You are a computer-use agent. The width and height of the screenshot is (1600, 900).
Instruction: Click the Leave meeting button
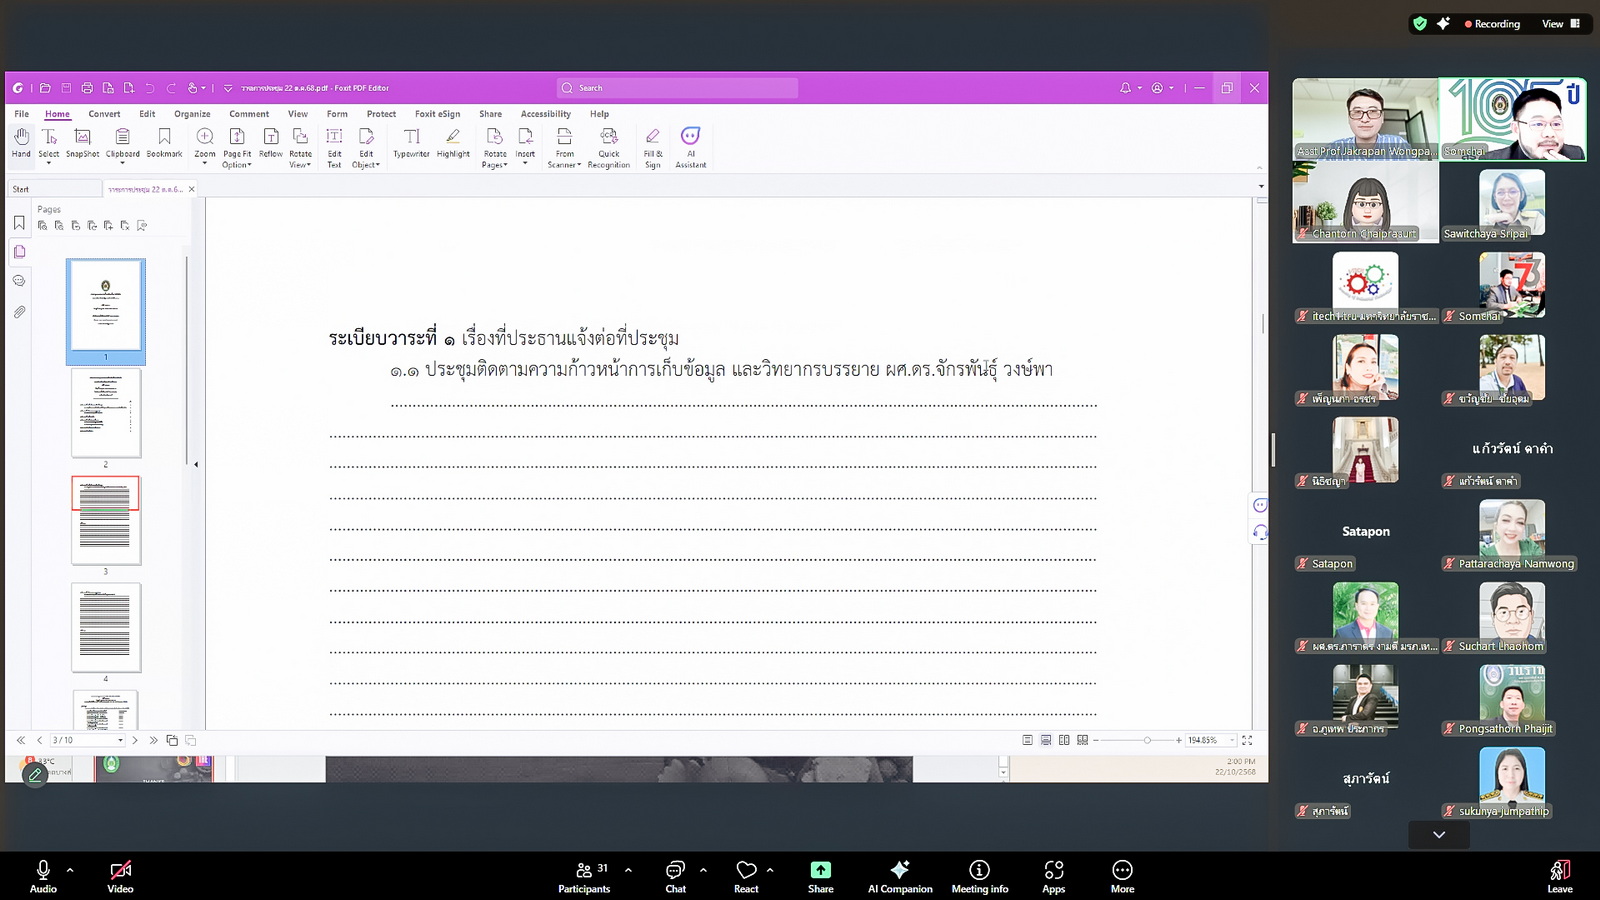[x=1559, y=875]
